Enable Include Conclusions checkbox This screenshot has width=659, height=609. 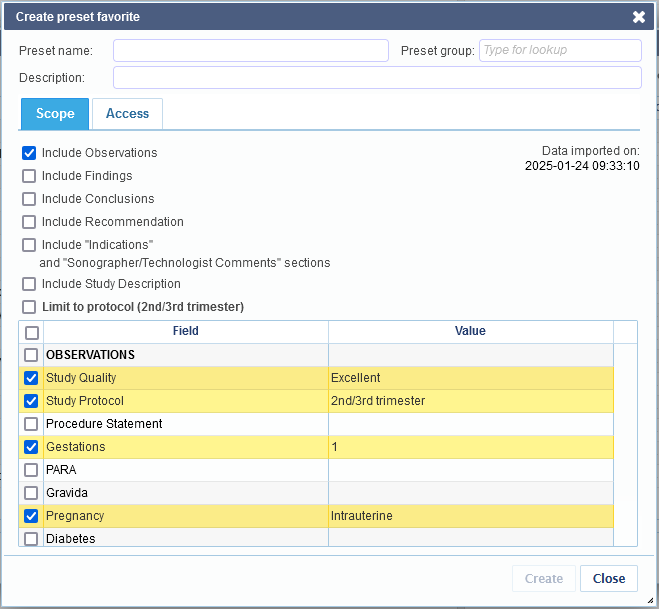(29, 199)
